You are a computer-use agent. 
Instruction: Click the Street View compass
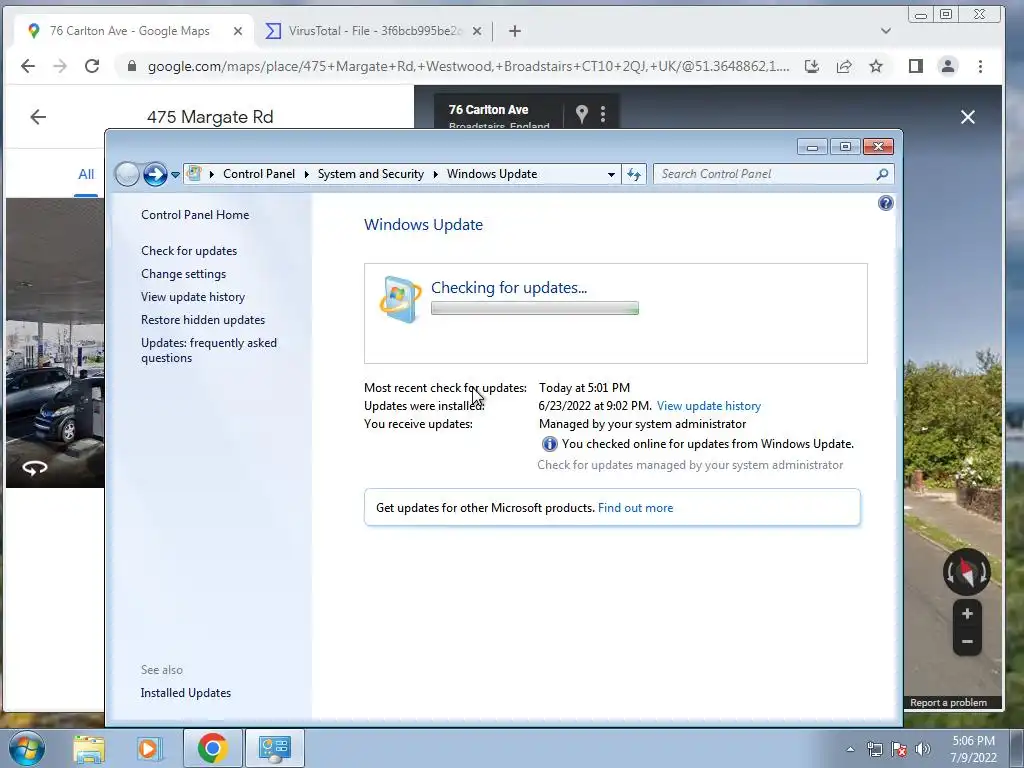tap(967, 573)
